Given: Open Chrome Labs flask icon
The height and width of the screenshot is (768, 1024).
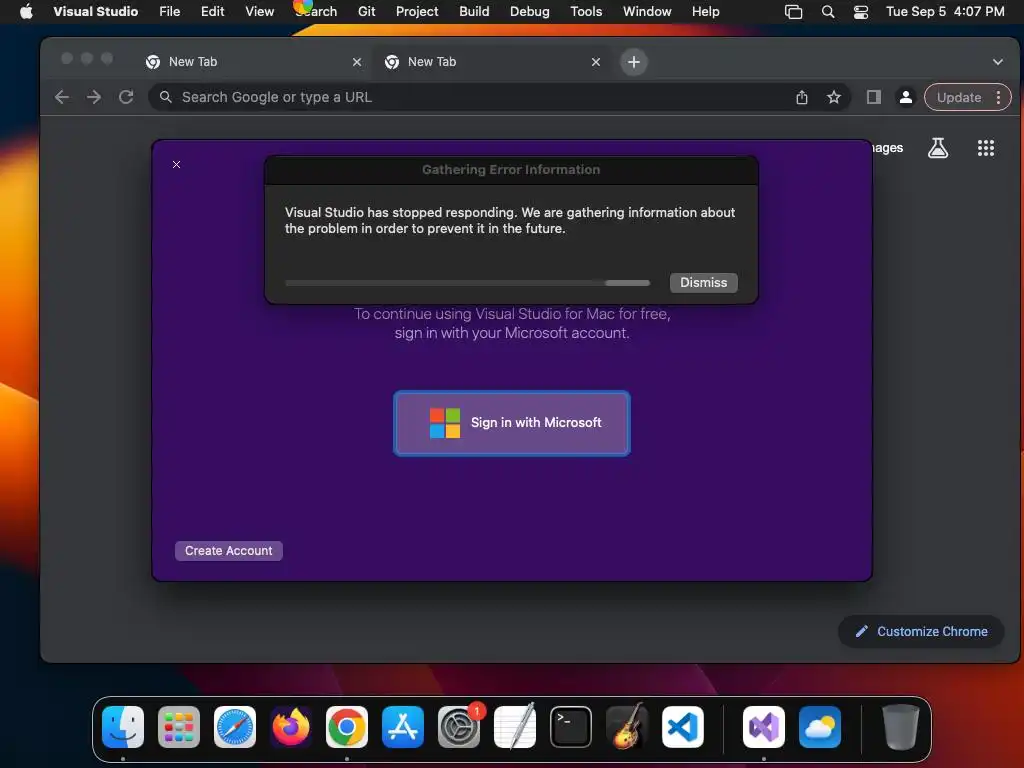Looking at the screenshot, I should tap(938, 148).
